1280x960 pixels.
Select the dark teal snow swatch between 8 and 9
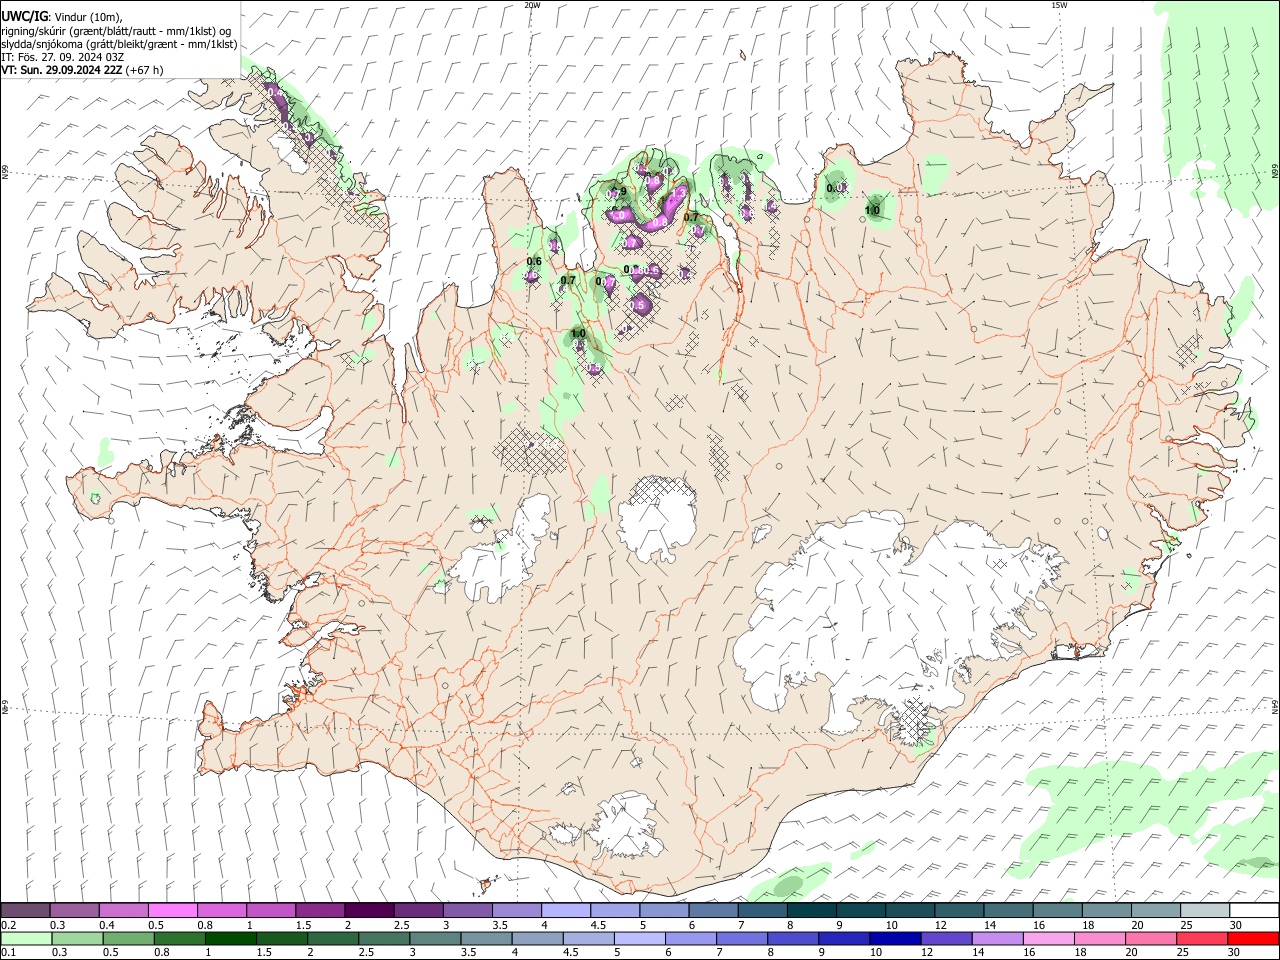[x=810, y=910]
